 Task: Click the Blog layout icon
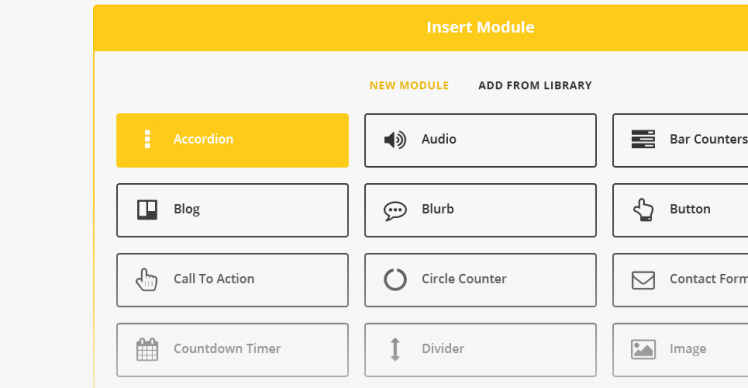(x=147, y=210)
